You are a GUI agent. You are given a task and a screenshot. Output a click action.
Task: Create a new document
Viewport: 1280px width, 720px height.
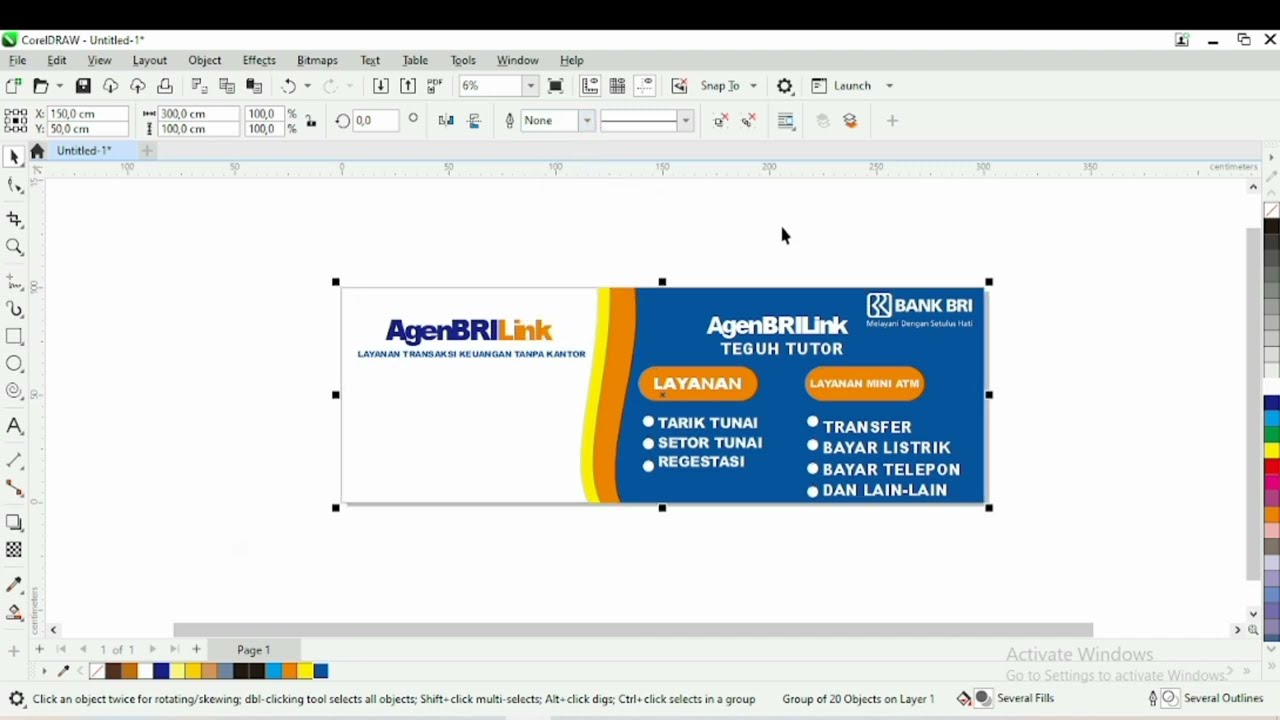click(x=13, y=86)
